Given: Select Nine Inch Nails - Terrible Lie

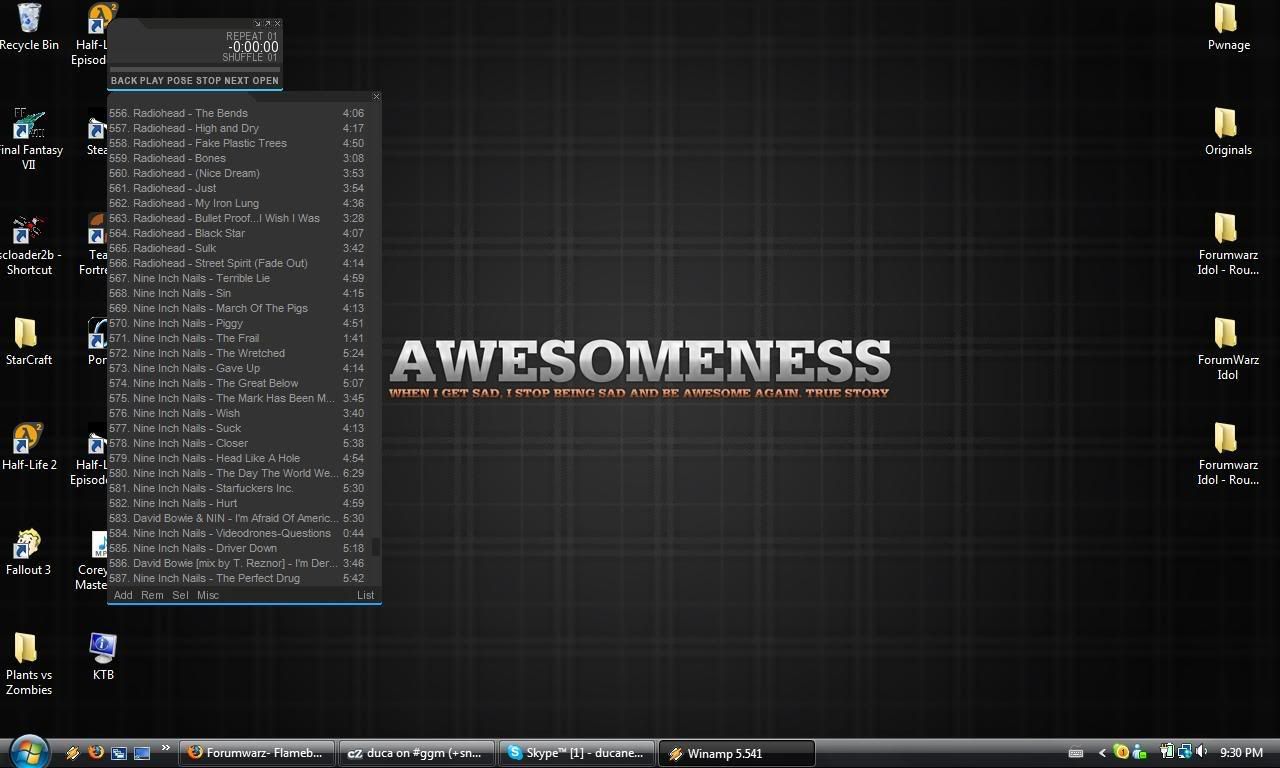Looking at the screenshot, I should pos(237,278).
